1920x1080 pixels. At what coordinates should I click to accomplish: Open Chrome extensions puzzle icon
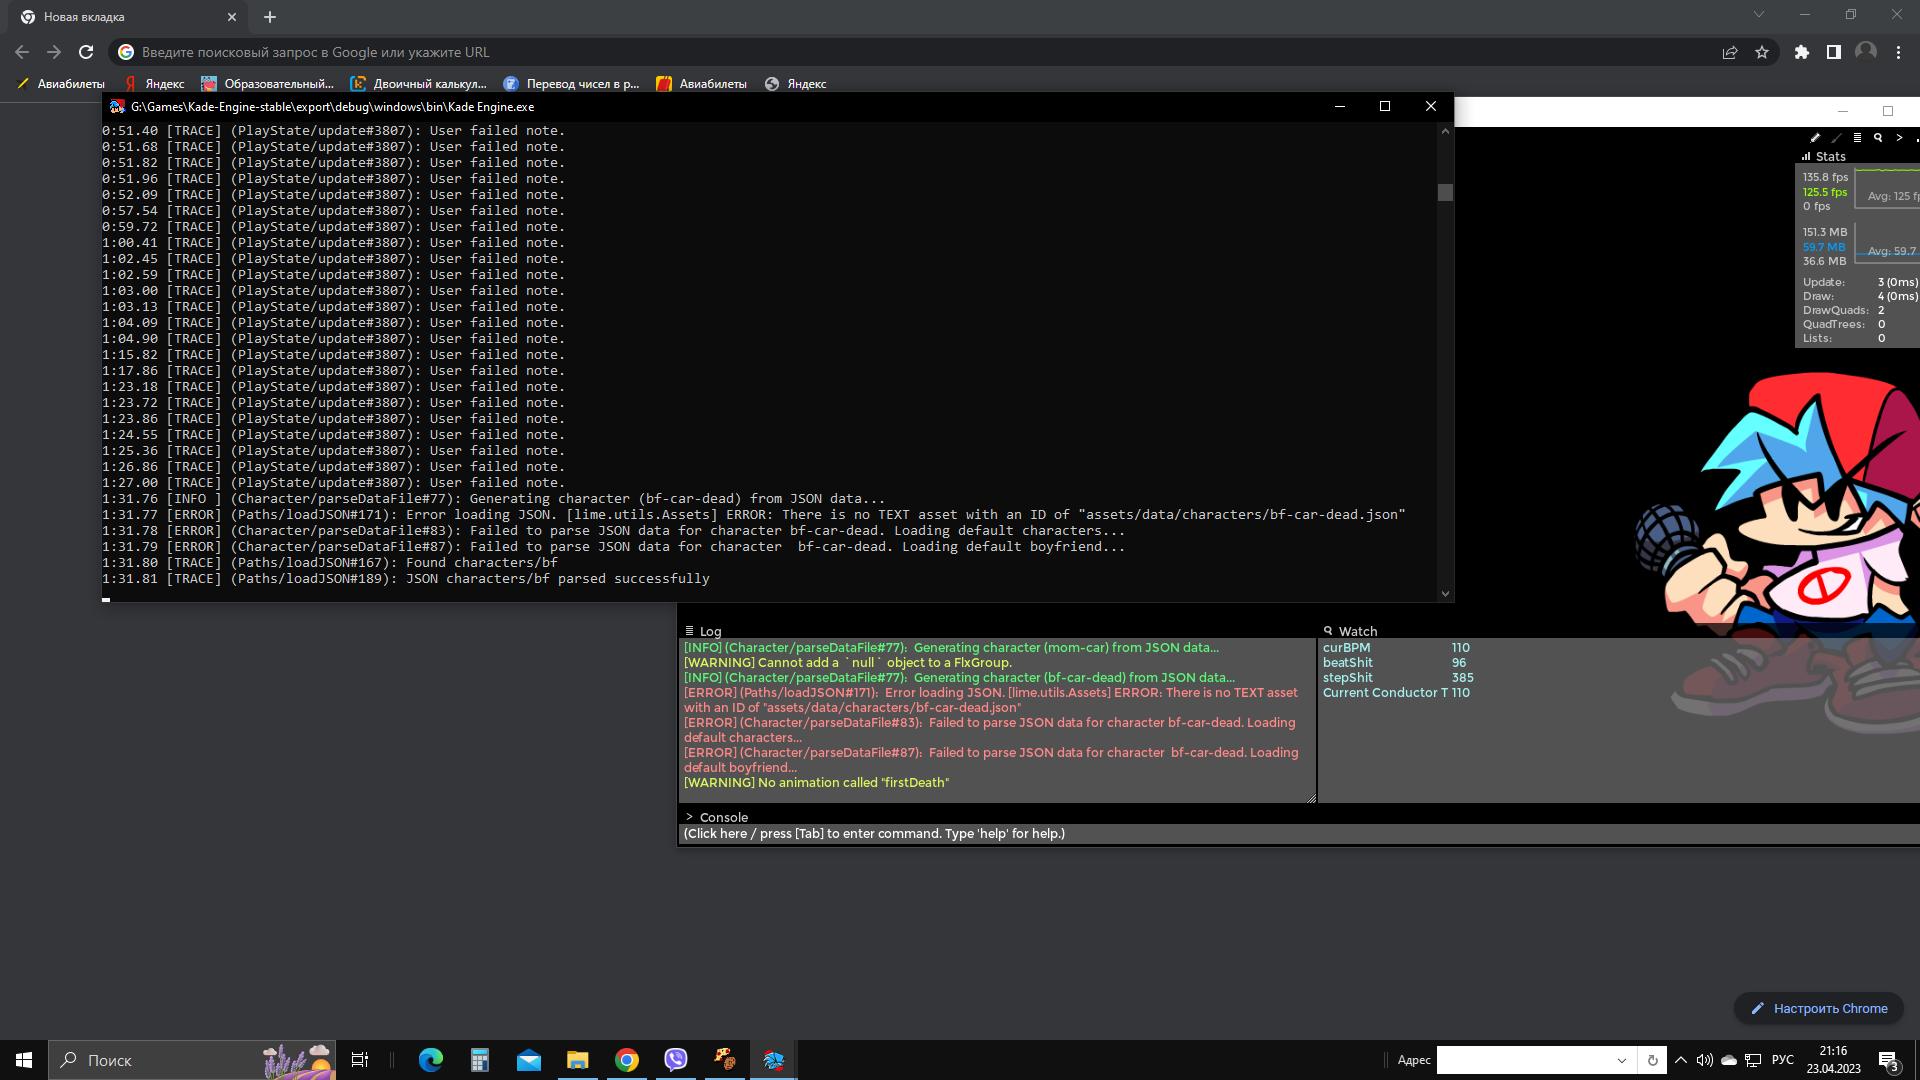[1801, 52]
